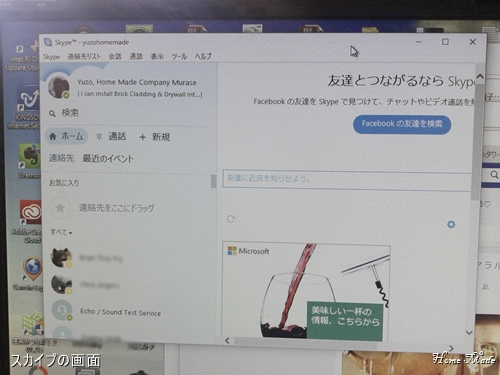Click the Yuzo profile avatar picture

(x=59, y=86)
